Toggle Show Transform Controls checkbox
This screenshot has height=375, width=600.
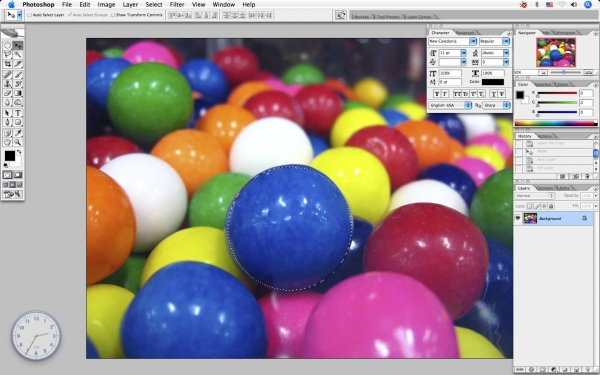[x=112, y=15]
